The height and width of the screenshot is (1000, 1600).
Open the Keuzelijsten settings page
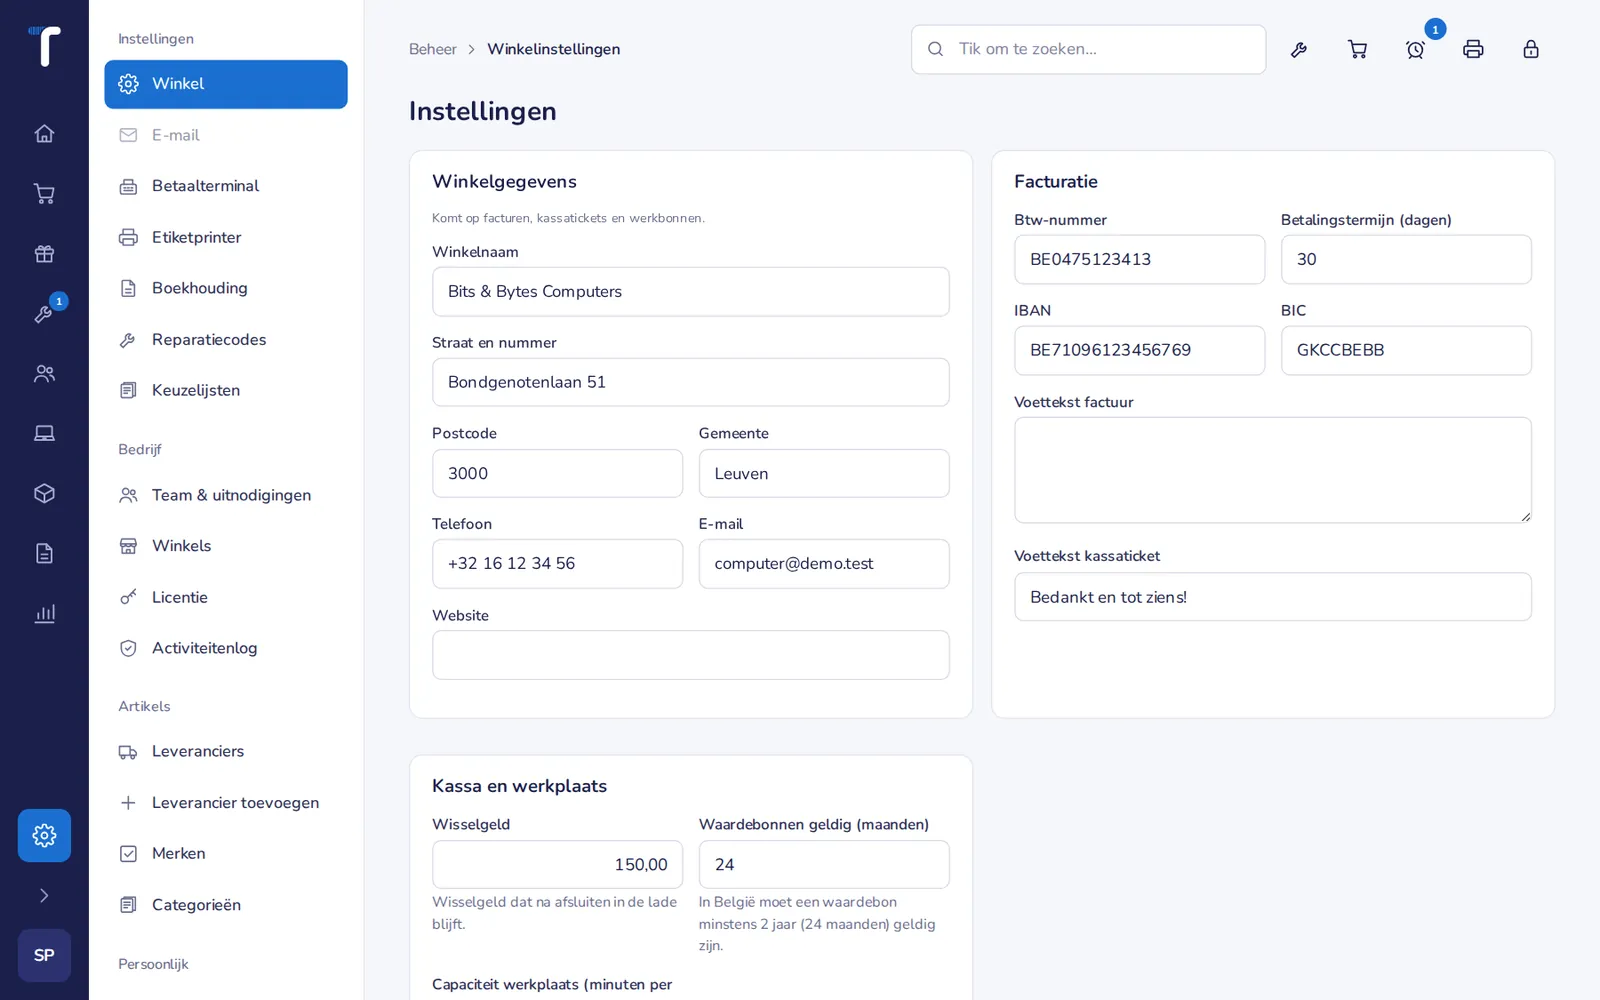click(226, 391)
